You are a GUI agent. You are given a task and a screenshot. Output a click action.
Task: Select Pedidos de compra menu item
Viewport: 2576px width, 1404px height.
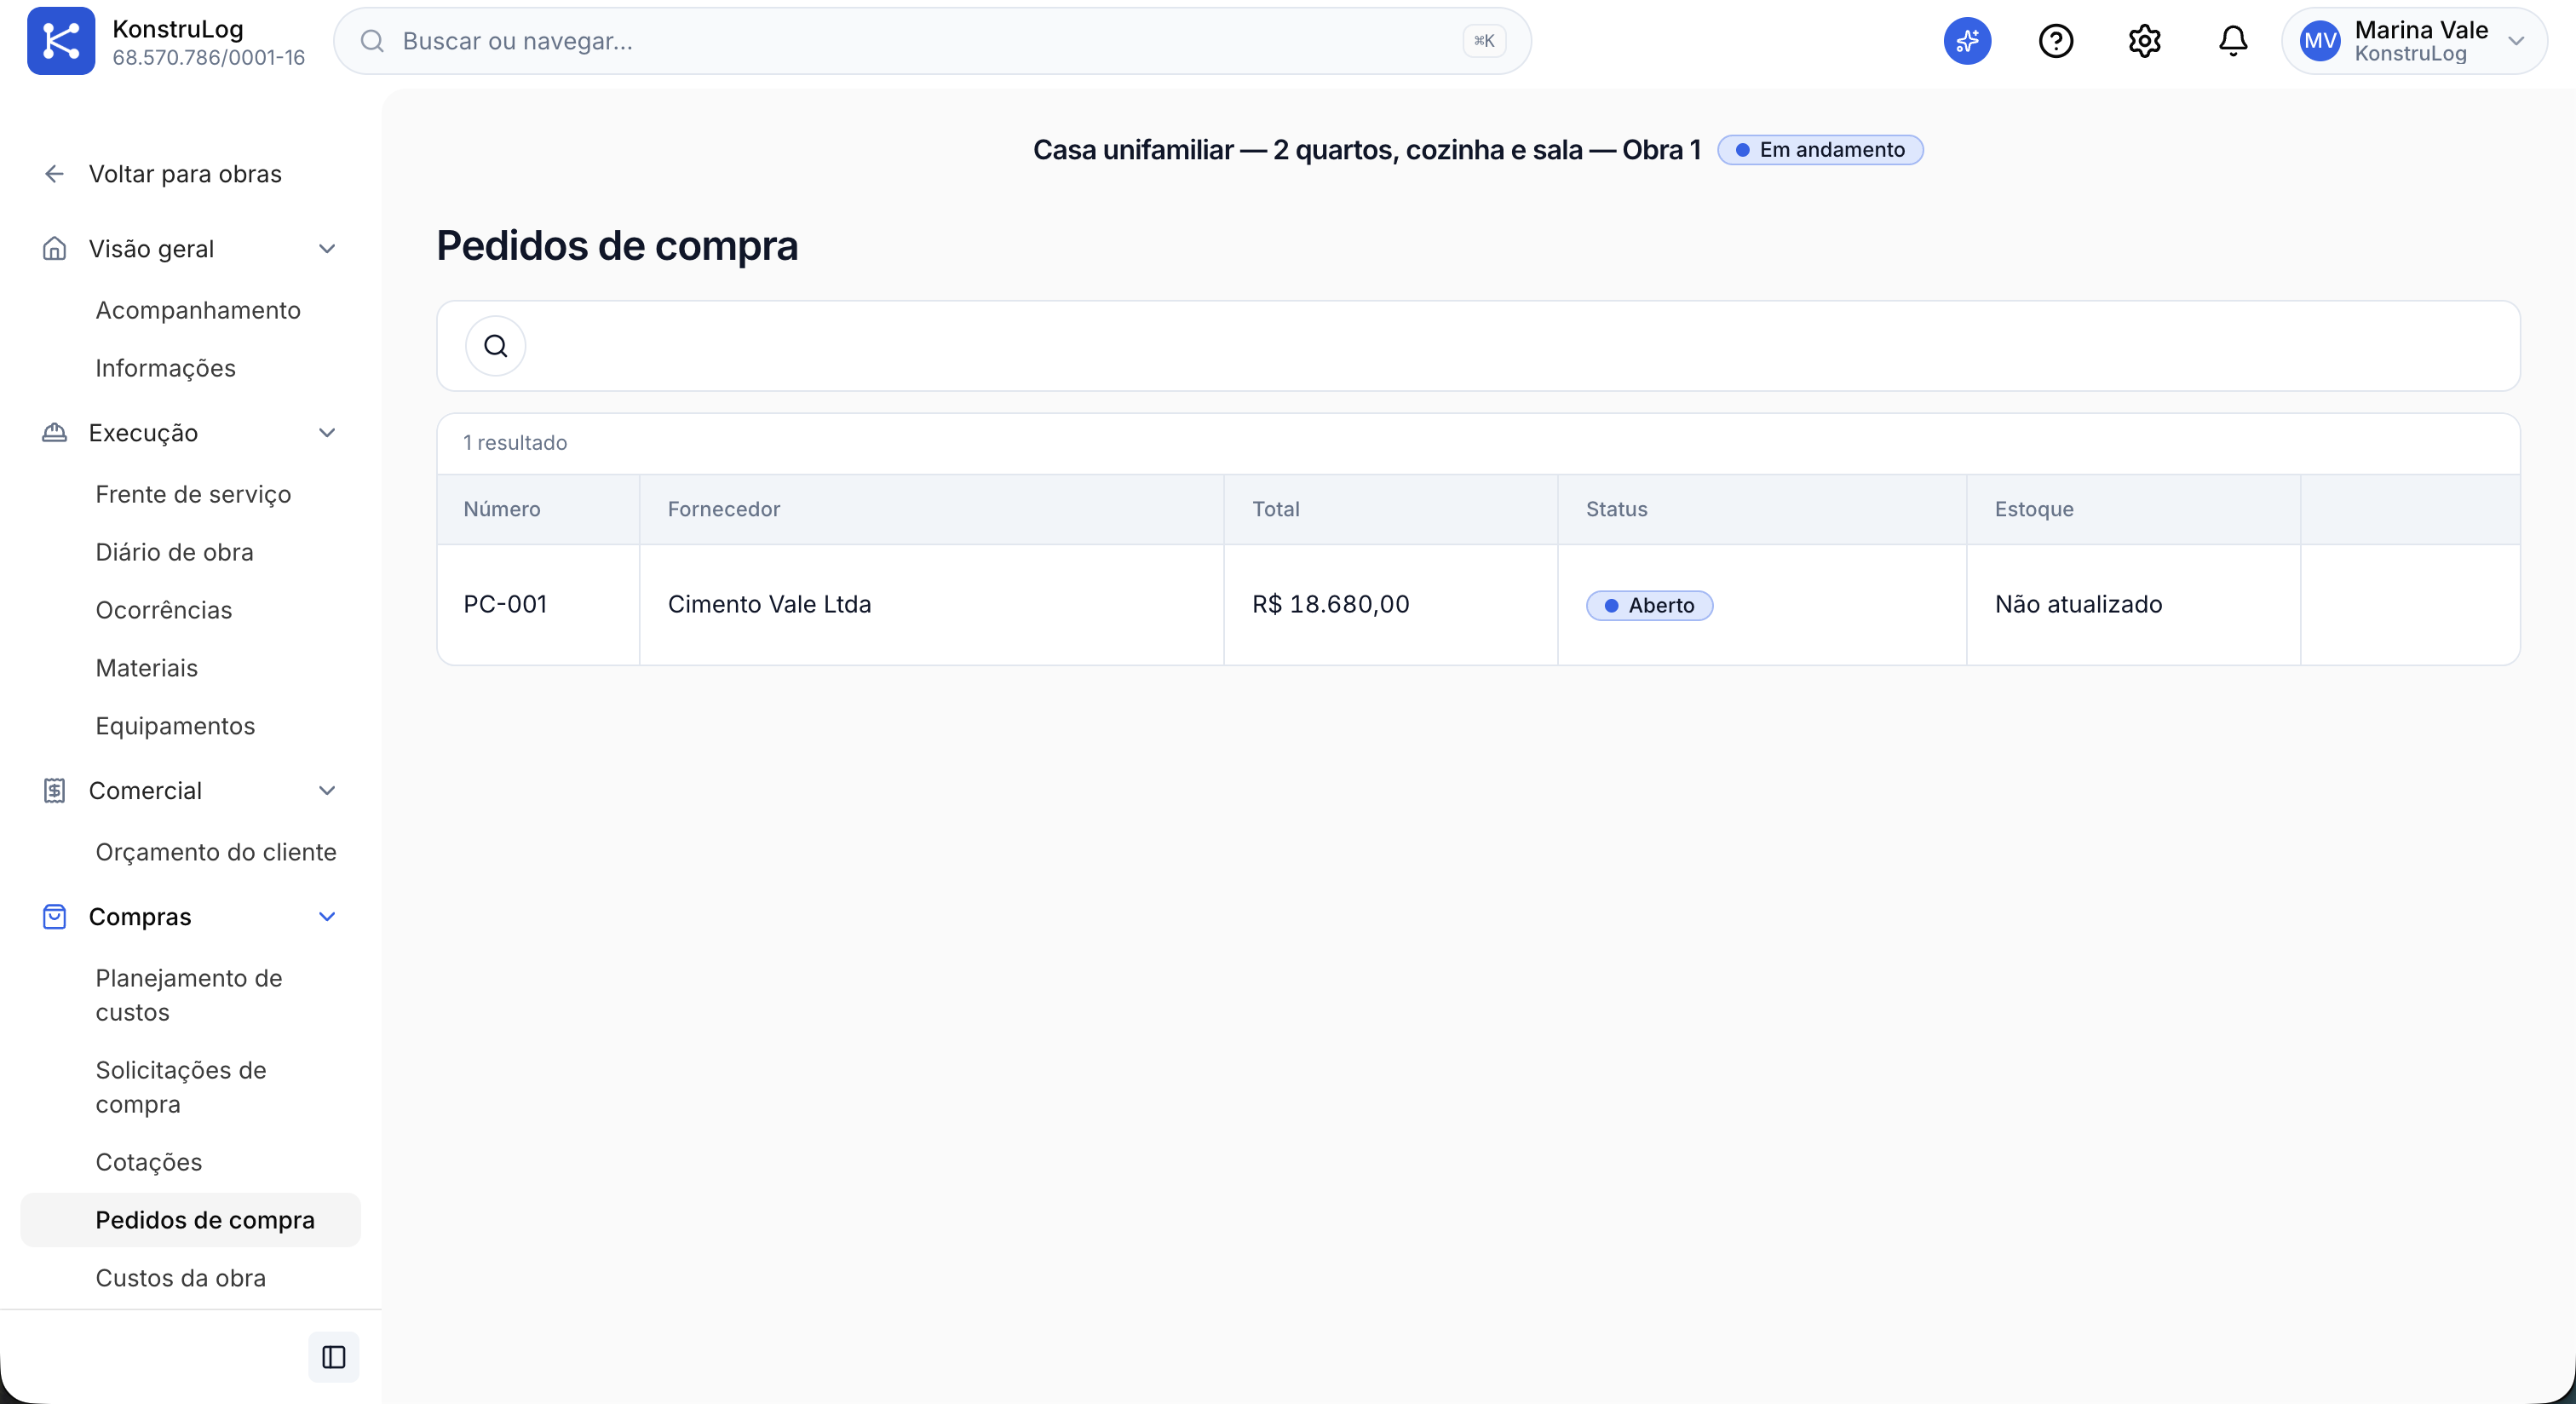pyautogui.click(x=190, y=1220)
